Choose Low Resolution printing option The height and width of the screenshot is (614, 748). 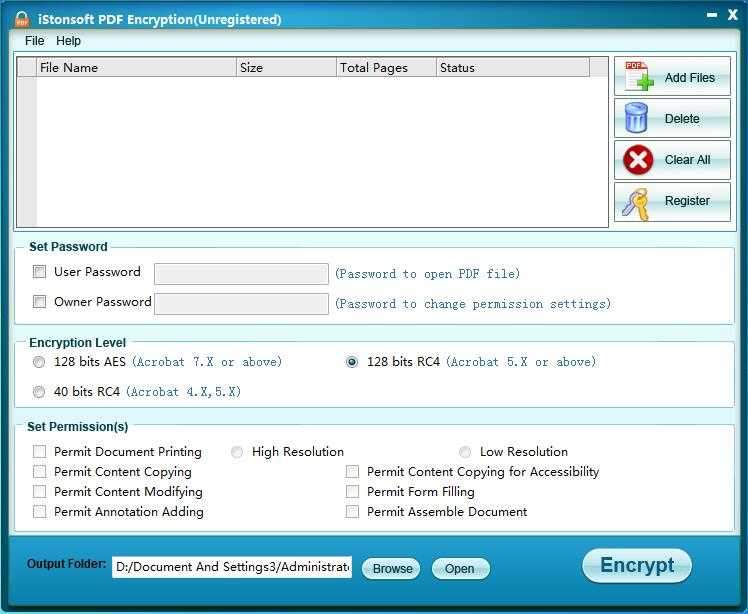pyautogui.click(x=465, y=452)
